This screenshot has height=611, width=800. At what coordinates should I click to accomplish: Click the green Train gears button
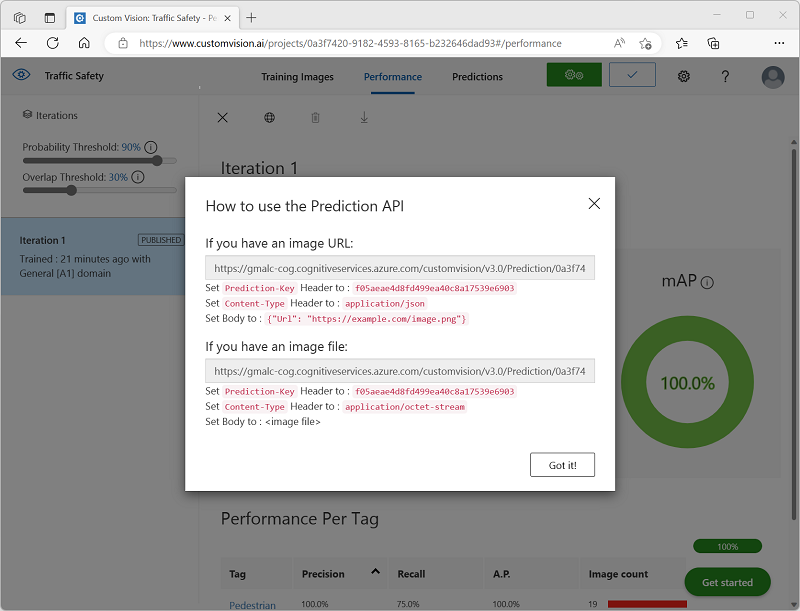point(574,76)
